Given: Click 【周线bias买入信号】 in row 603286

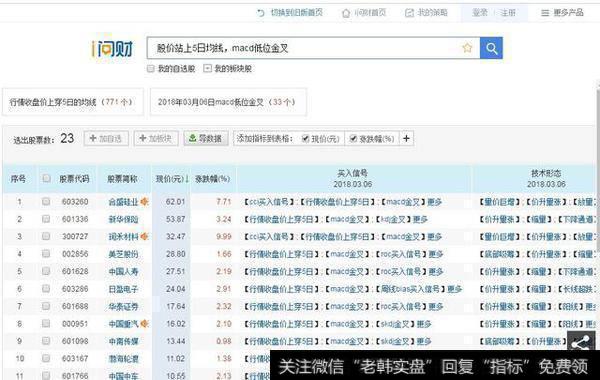Looking at the screenshot, I should point(411,289).
